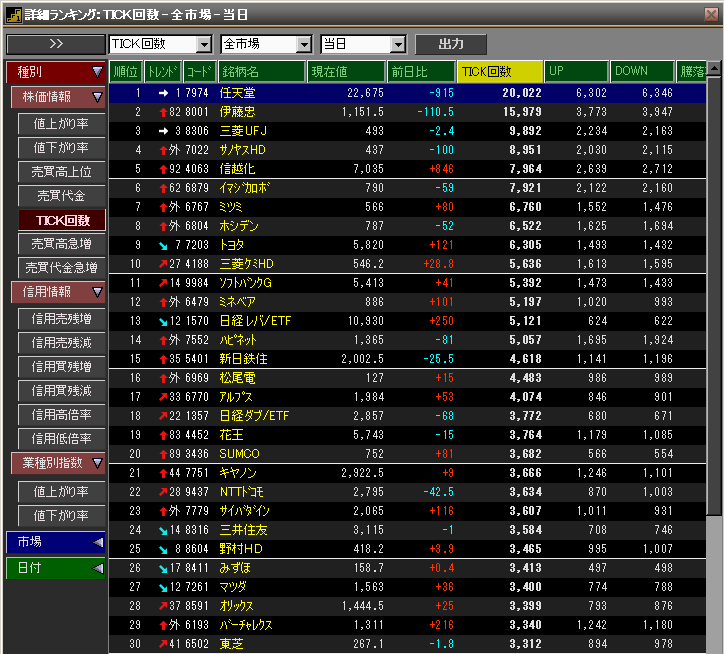This screenshot has height=654, width=724.
Task: Click TICK count 20,022 cell
Action: pyautogui.click(x=522, y=93)
